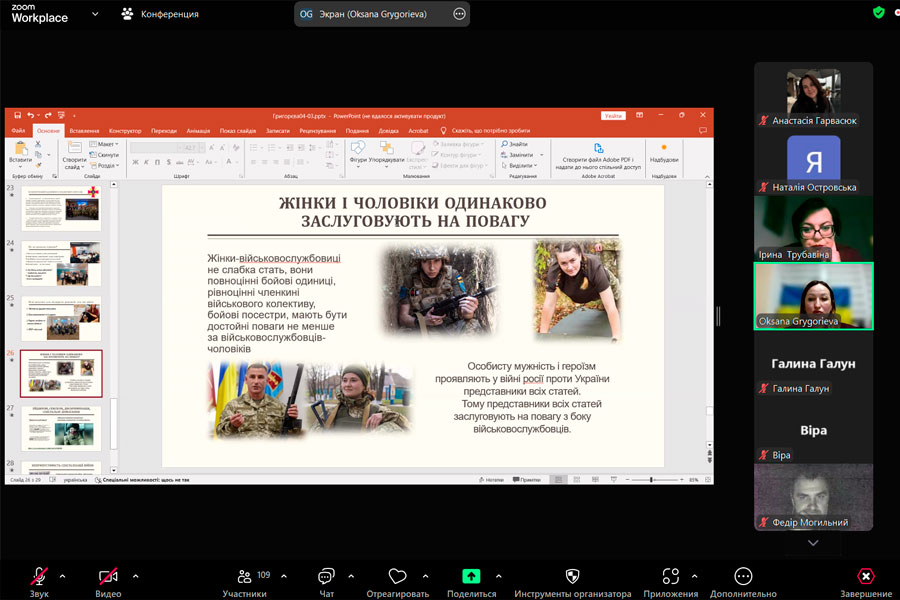900x600 pixels.
Task: Expand video options arrow beside Видео
Action: click(135, 576)
